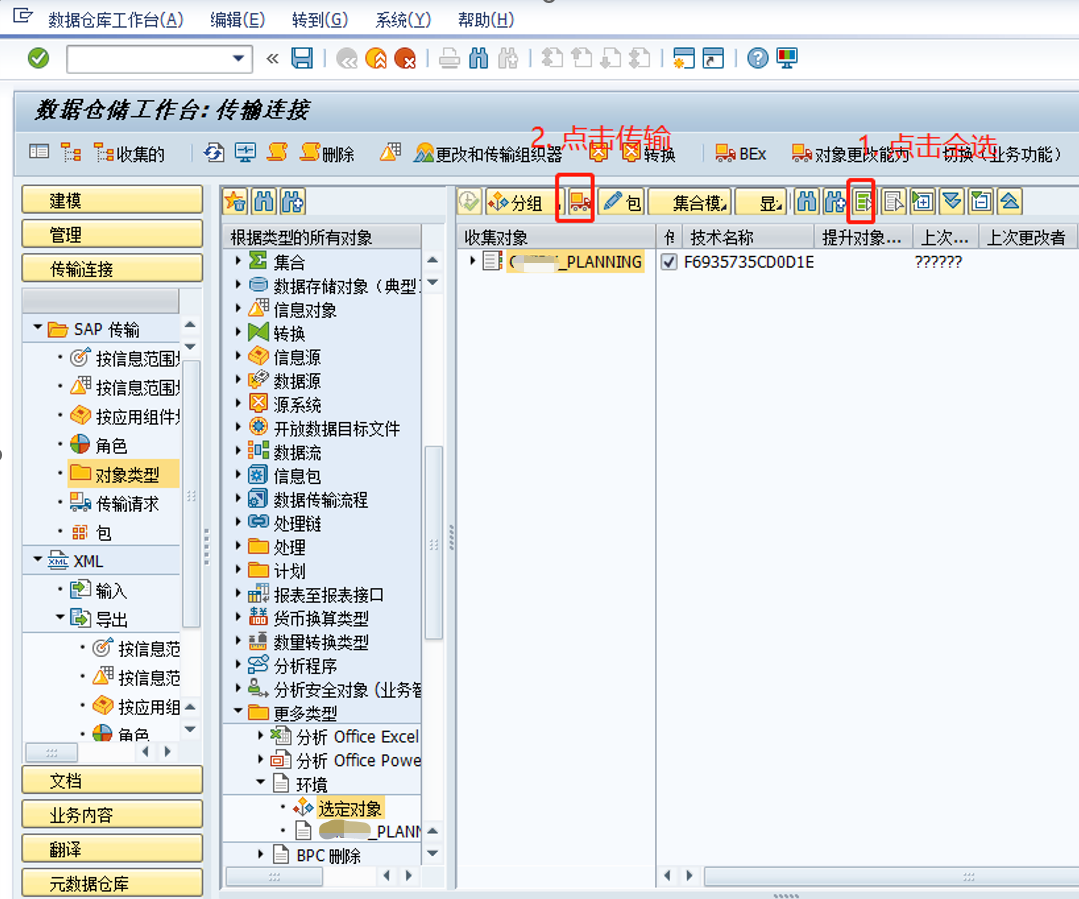Open the 转到(G) menu
Viewport: 1079px width, 899px height.
(x=320, y=20)
